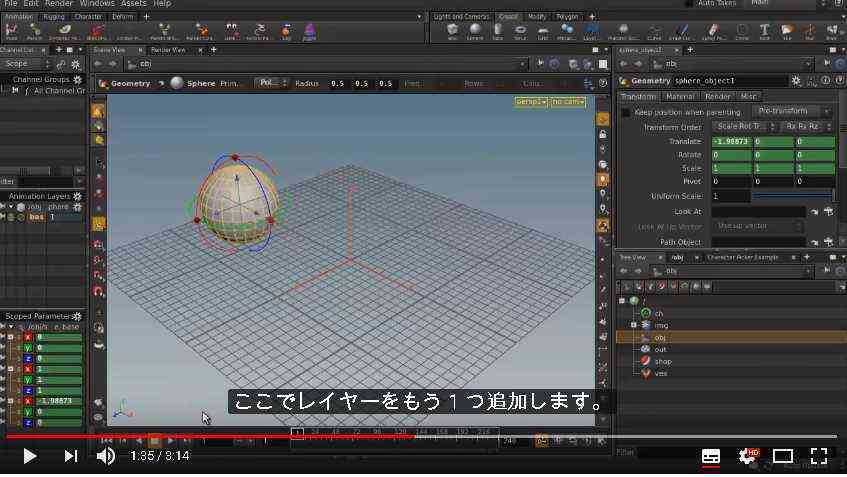This screenshot has width=847, height=477.
Task: Open the File menu
Action: pos(11,3)
